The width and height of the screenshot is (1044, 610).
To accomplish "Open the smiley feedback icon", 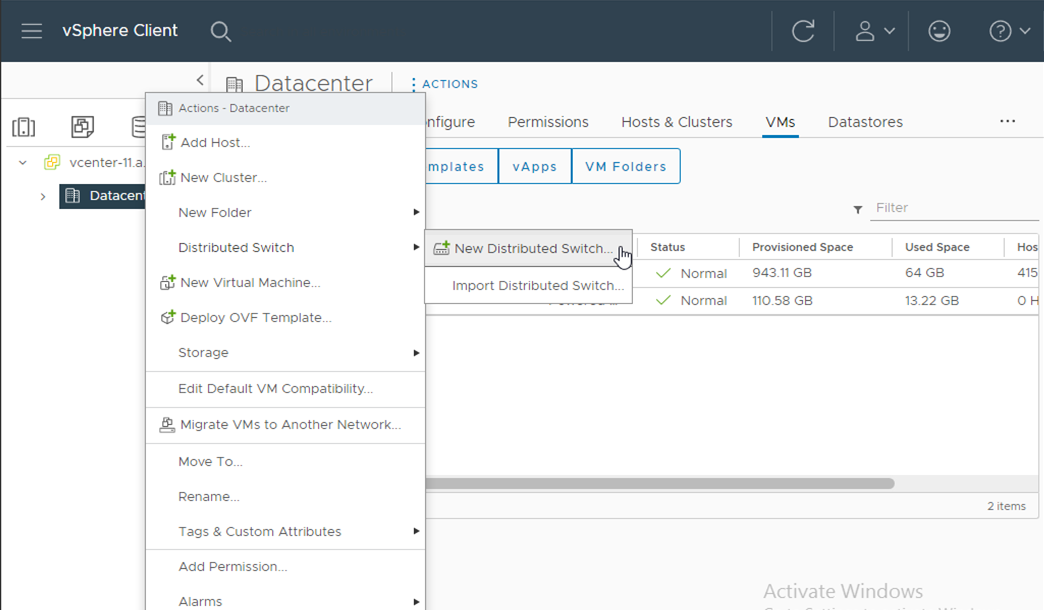I will 939,31.
